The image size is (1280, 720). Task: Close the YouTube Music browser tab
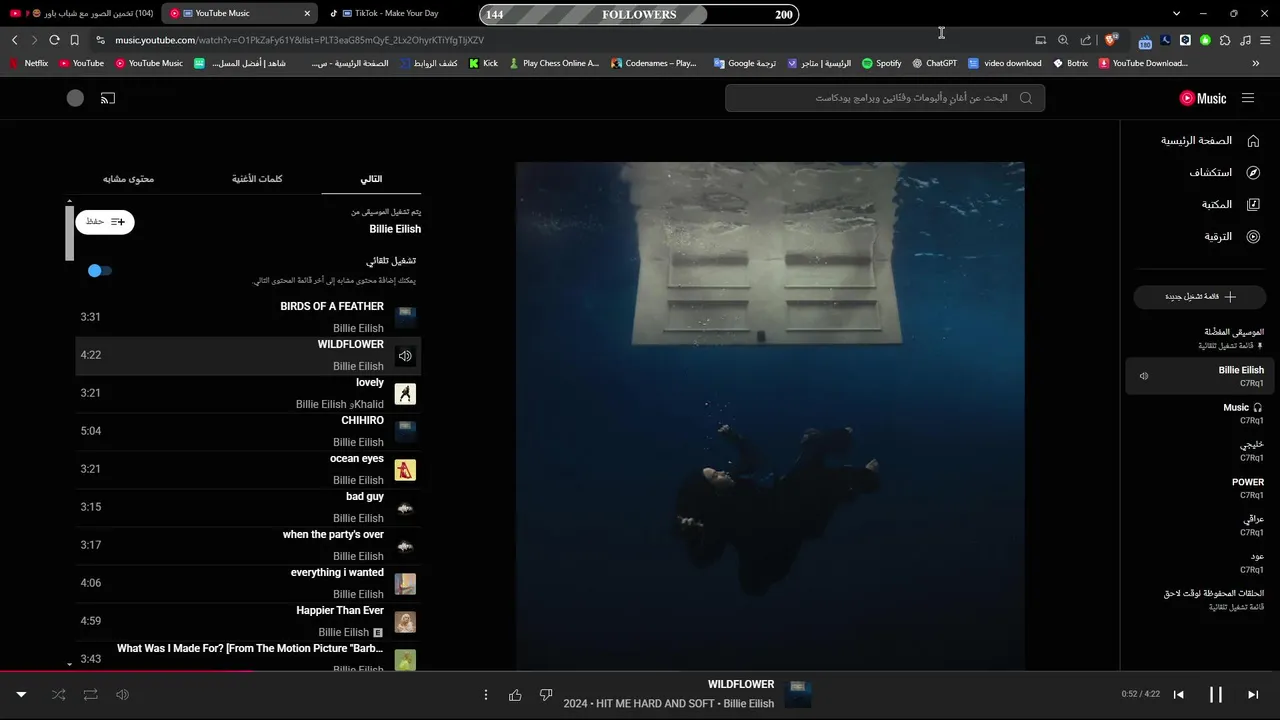click(x=307, y=14)
